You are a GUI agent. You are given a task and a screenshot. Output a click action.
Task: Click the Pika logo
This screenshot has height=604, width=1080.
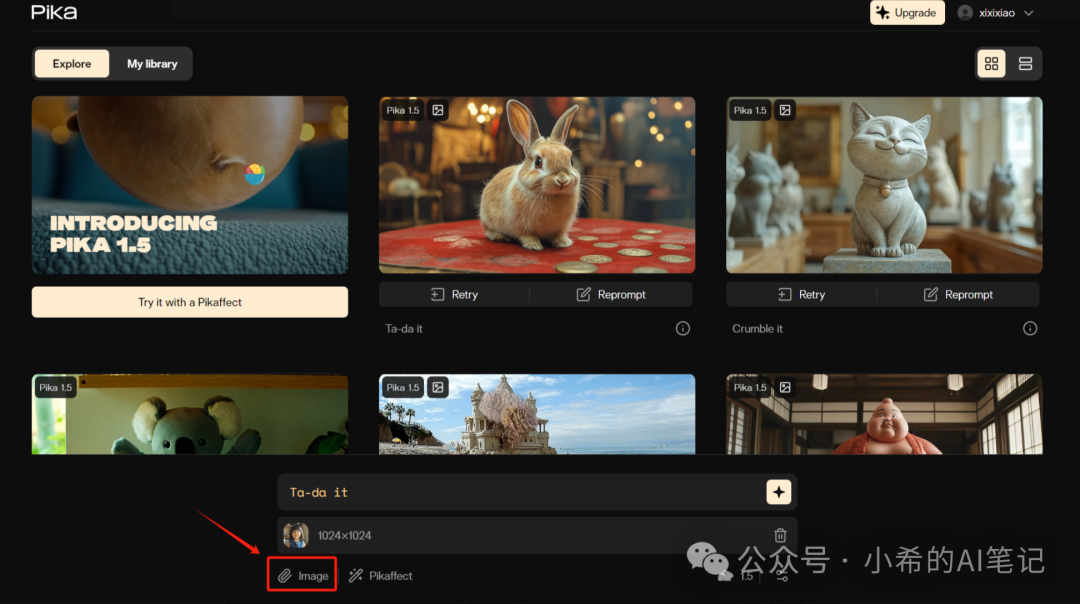click(x=54, y=12)
